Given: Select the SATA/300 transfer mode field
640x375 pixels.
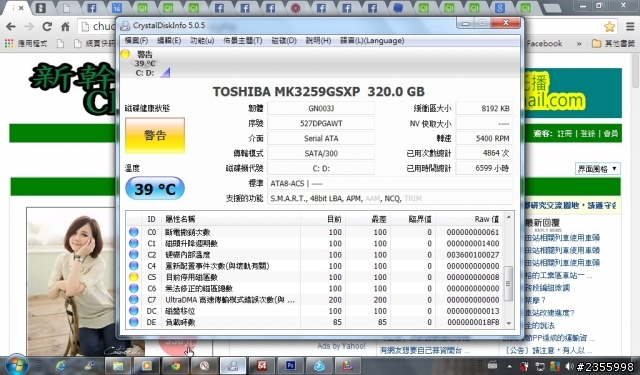Looking at the screenshot, I should tap(321, 153).
